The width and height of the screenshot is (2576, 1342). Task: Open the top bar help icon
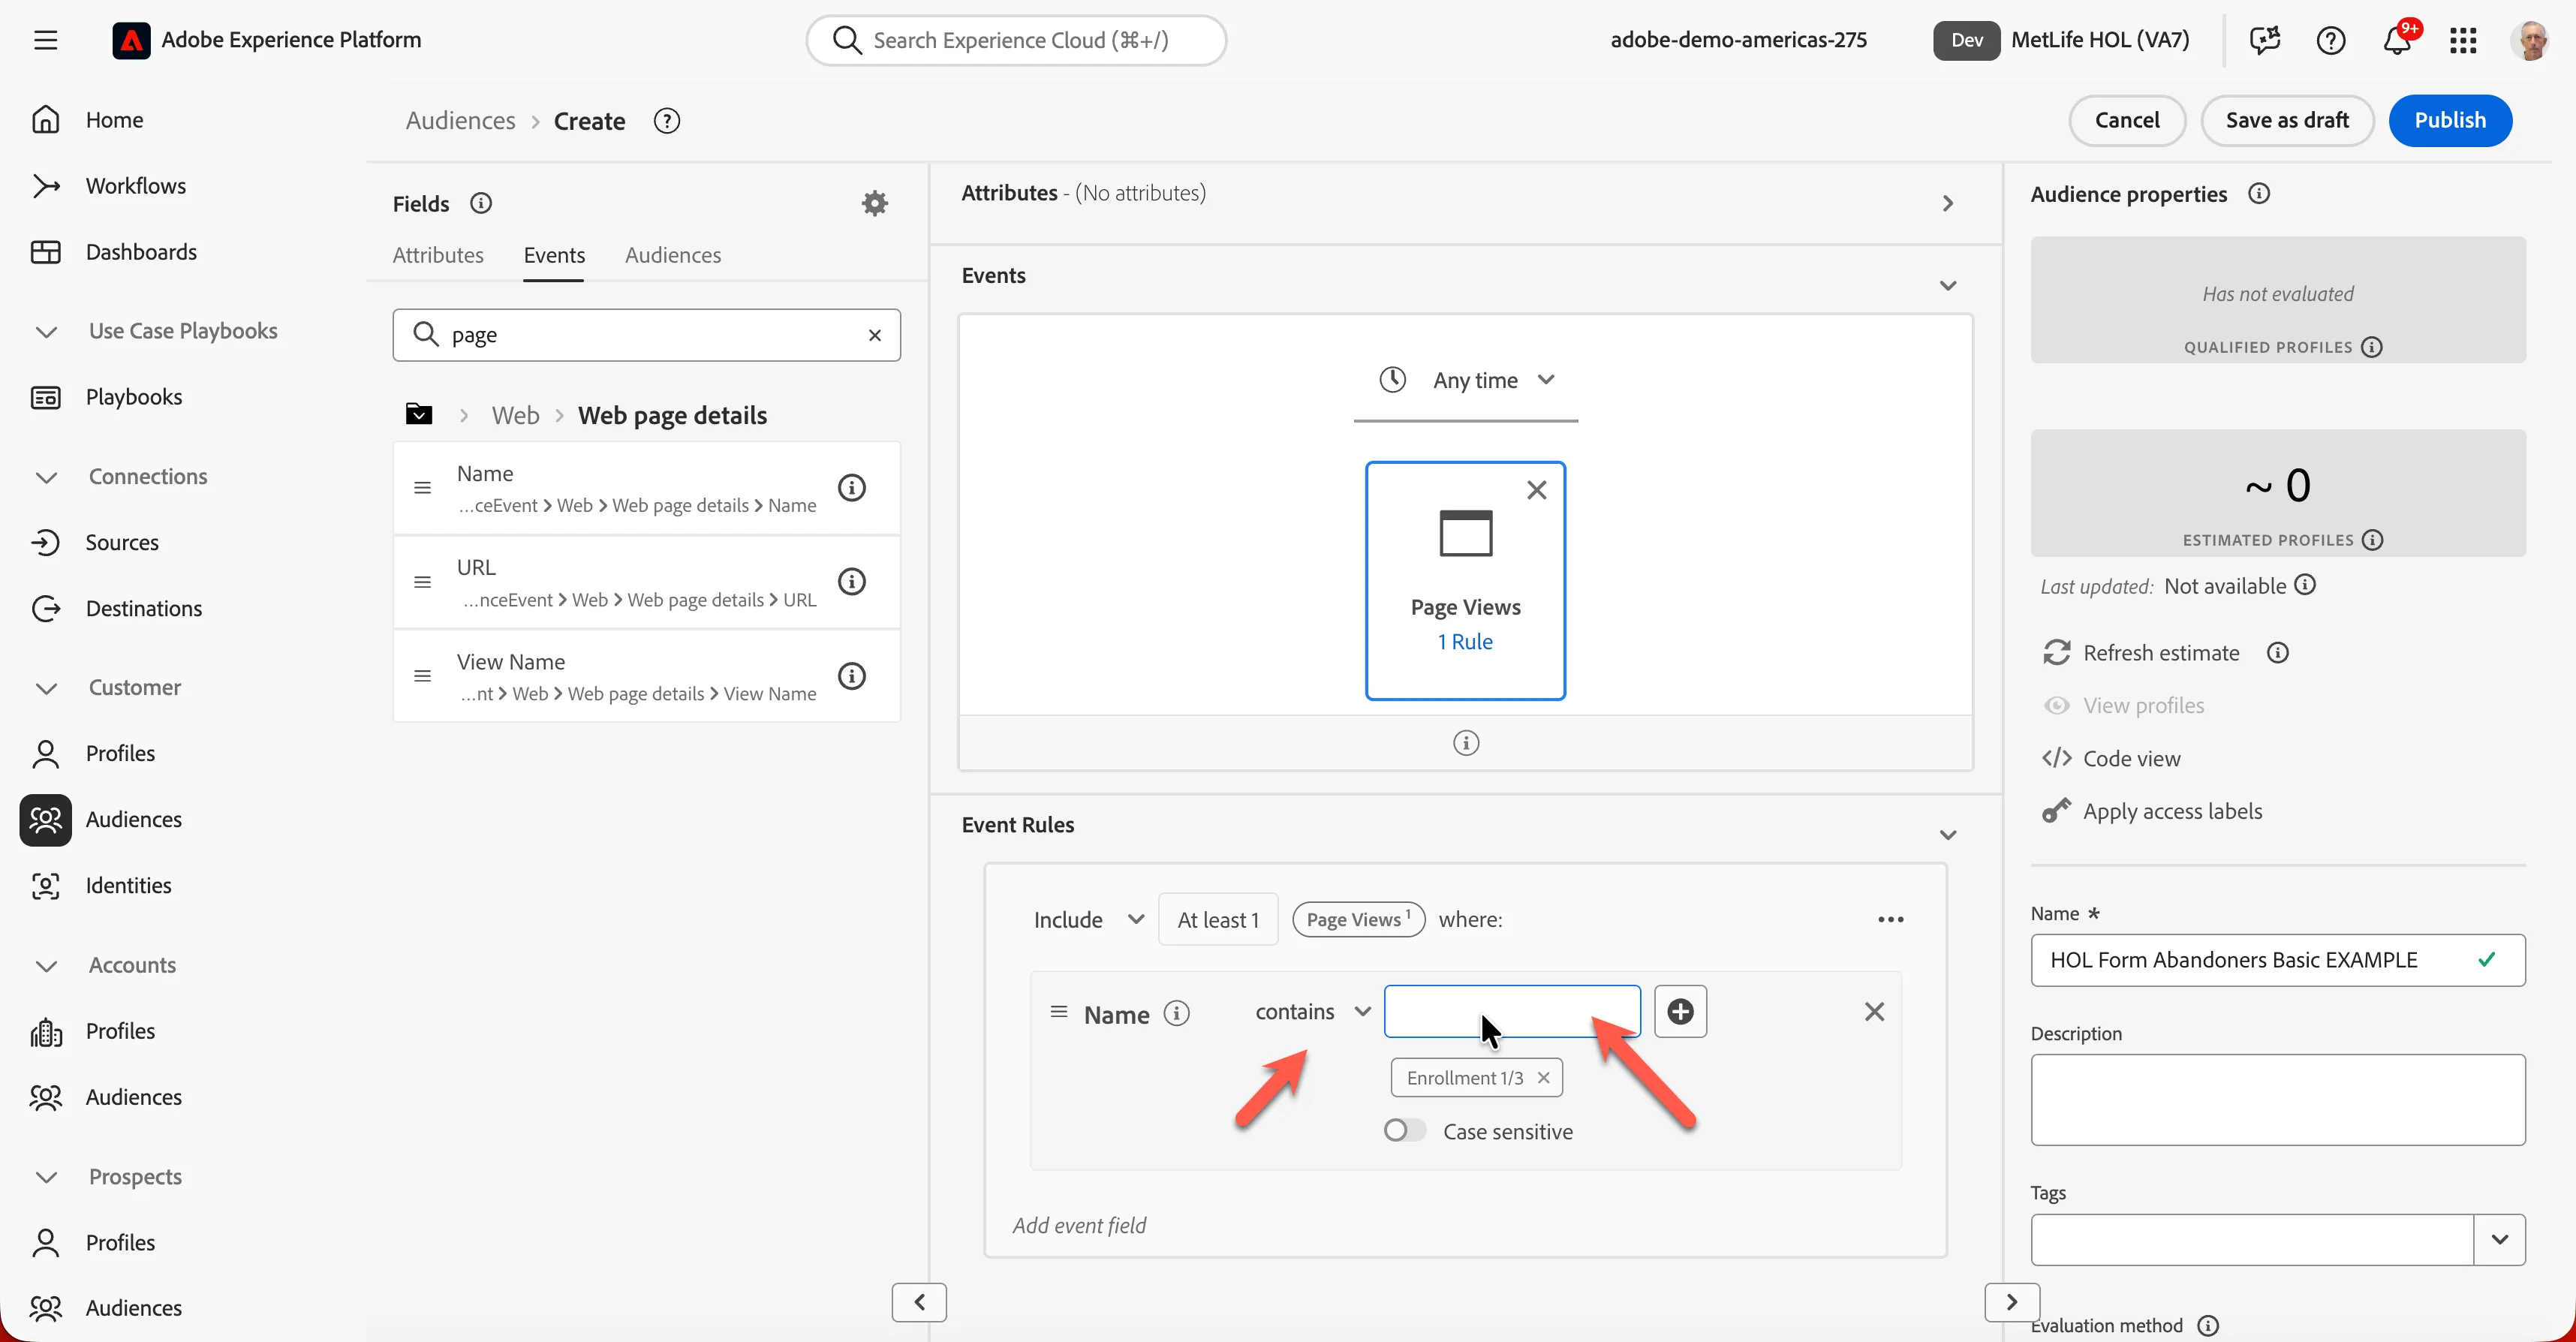click(2331, 40)
